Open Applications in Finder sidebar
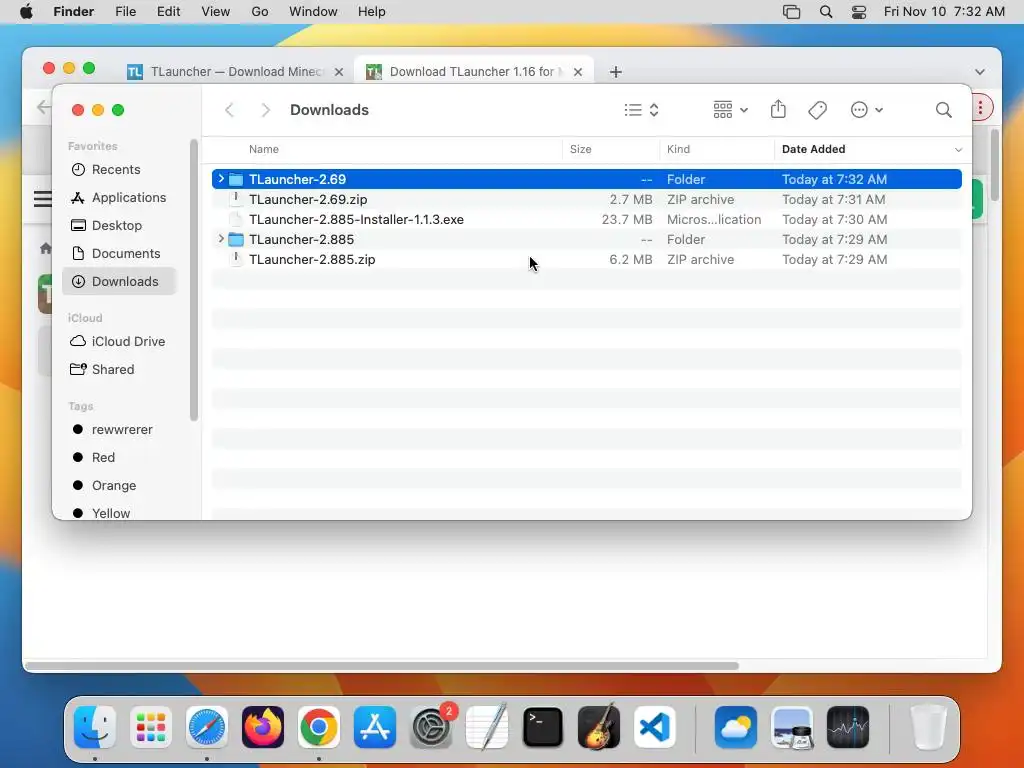Screen dimensions: 1024x768 point(120,197)
